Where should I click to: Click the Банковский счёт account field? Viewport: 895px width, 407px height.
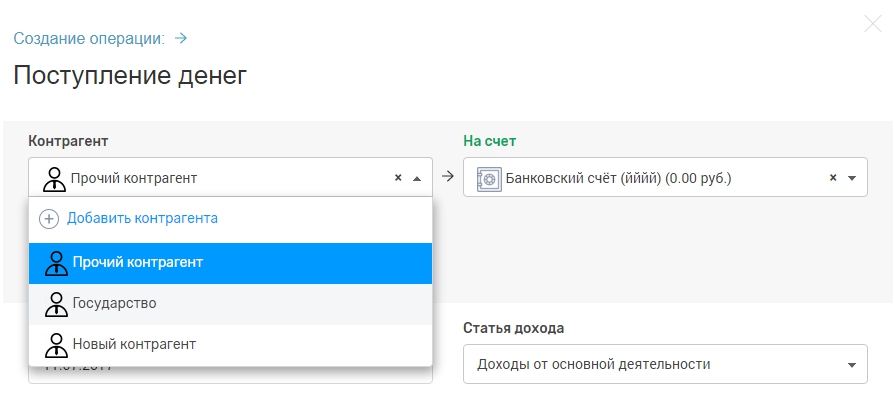(640, 178)
